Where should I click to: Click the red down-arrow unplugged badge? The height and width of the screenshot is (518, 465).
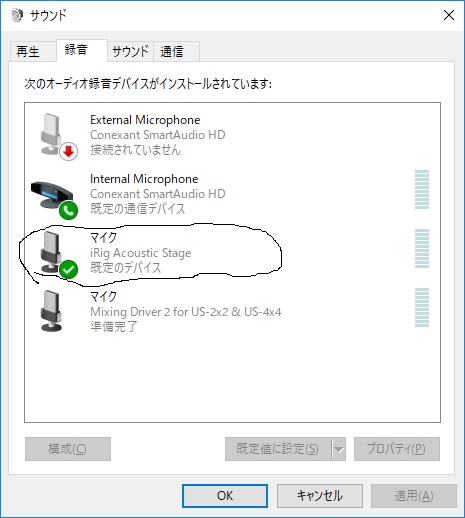pyautogui.click(x=69, y=152)
